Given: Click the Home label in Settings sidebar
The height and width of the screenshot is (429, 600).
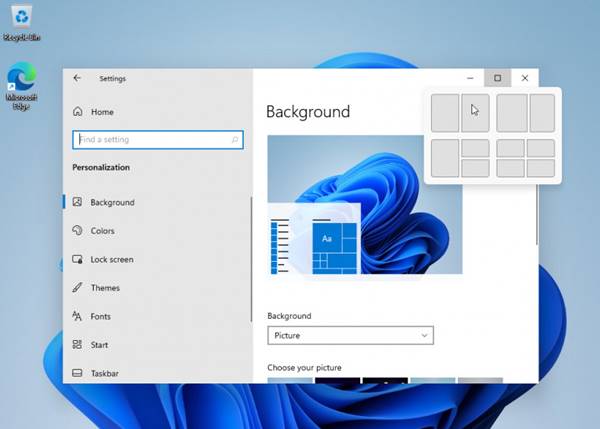Looking at the screenshot, I should coord(102,112).
